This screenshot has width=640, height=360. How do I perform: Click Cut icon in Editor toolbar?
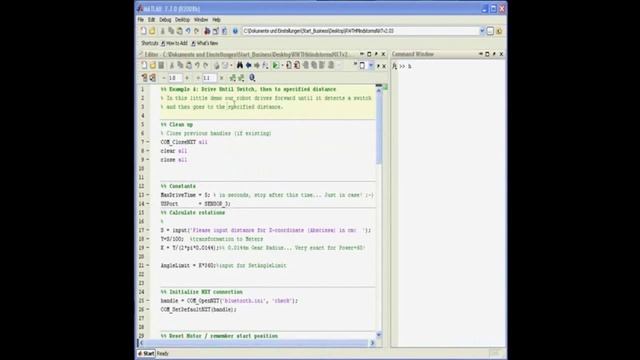(x=171, y=65)
